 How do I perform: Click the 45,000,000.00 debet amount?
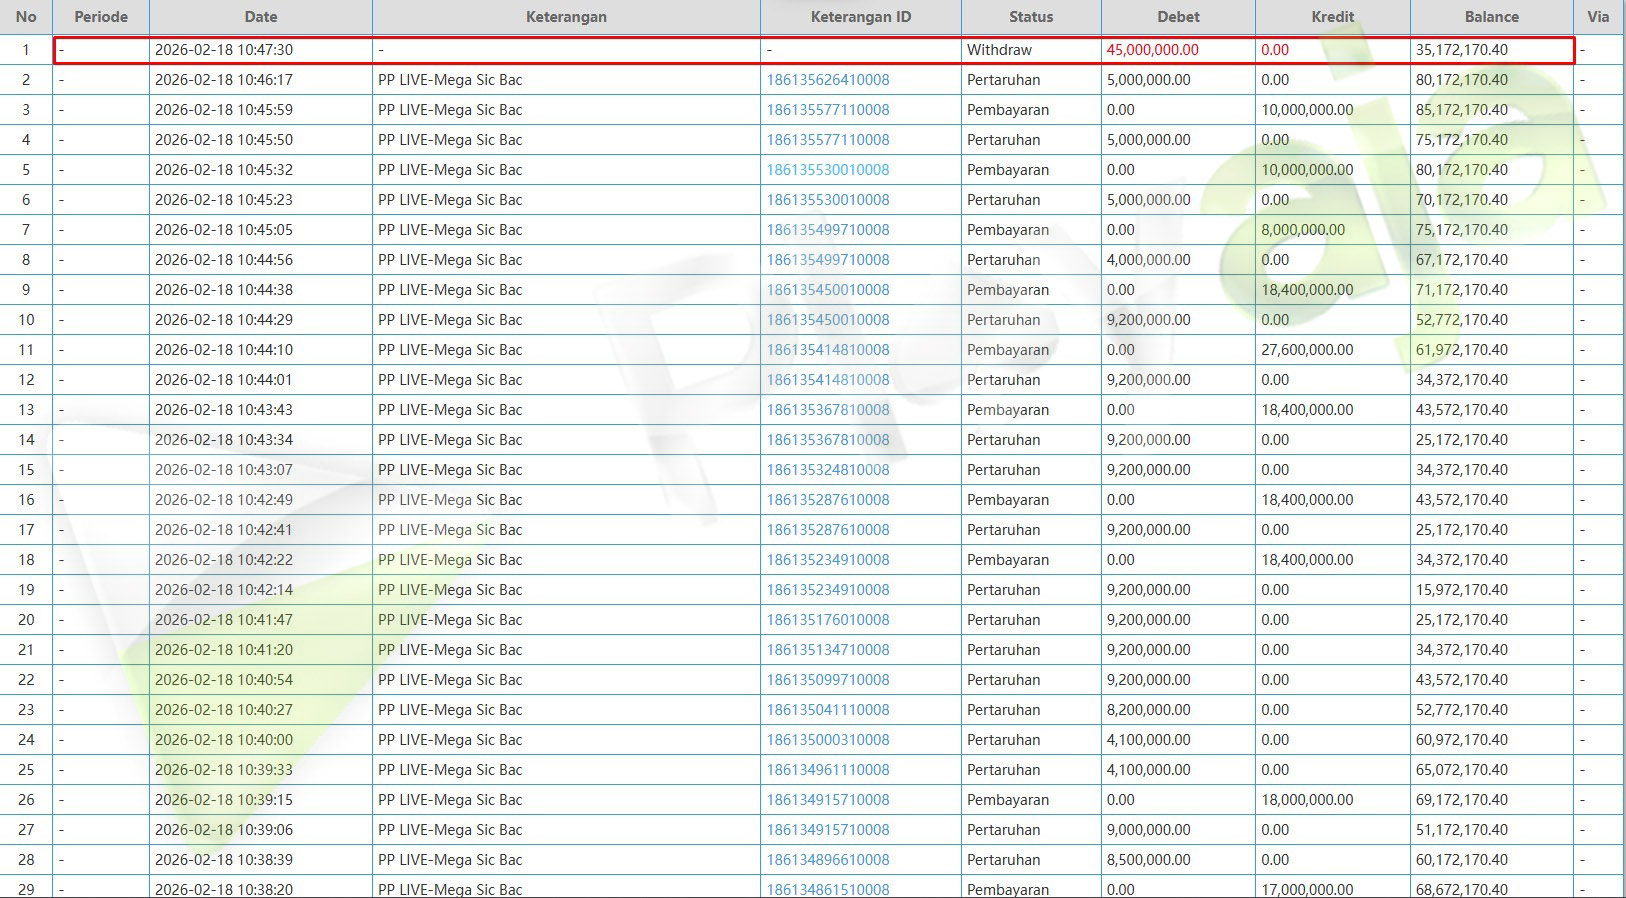[x=1152, y=50]
